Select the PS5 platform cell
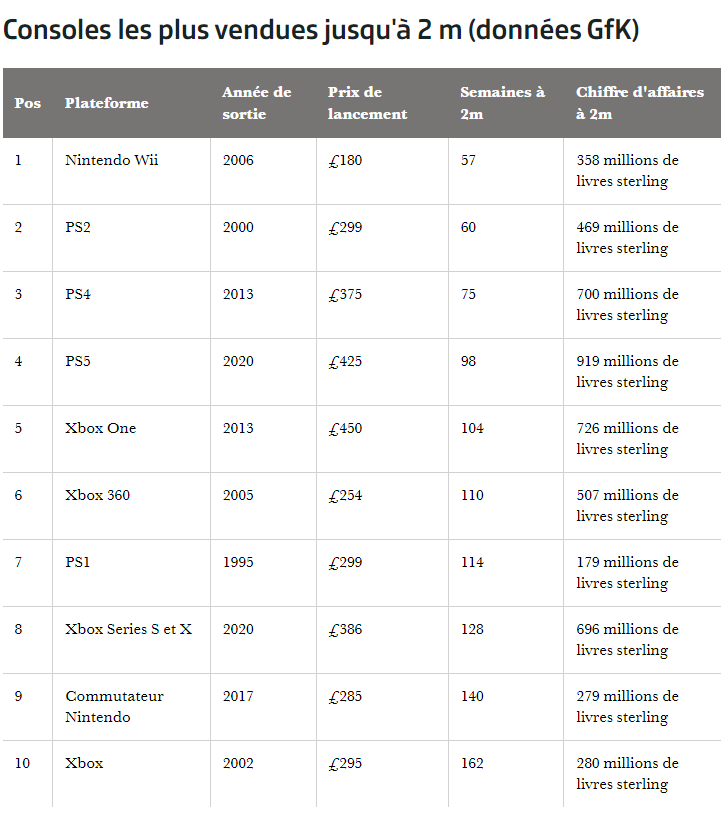Image resolution: width=721 pixels, height=823 pixels. pos(78,361)
